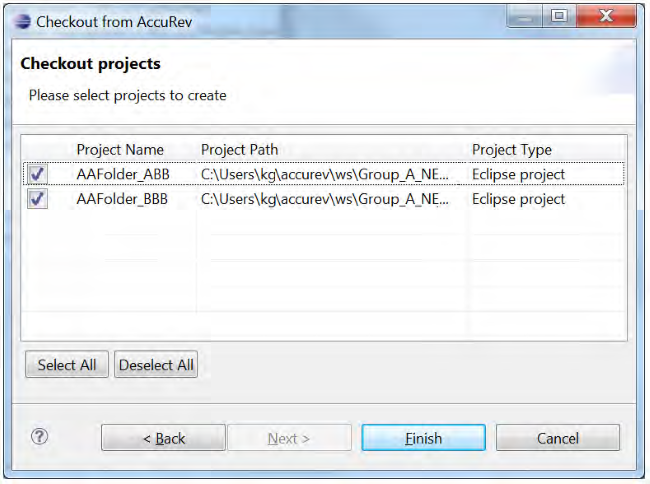650x484 pixels.
Task: Click Eclipse project type in AAFolder_BBB row
Action: (x=518, y=199)
